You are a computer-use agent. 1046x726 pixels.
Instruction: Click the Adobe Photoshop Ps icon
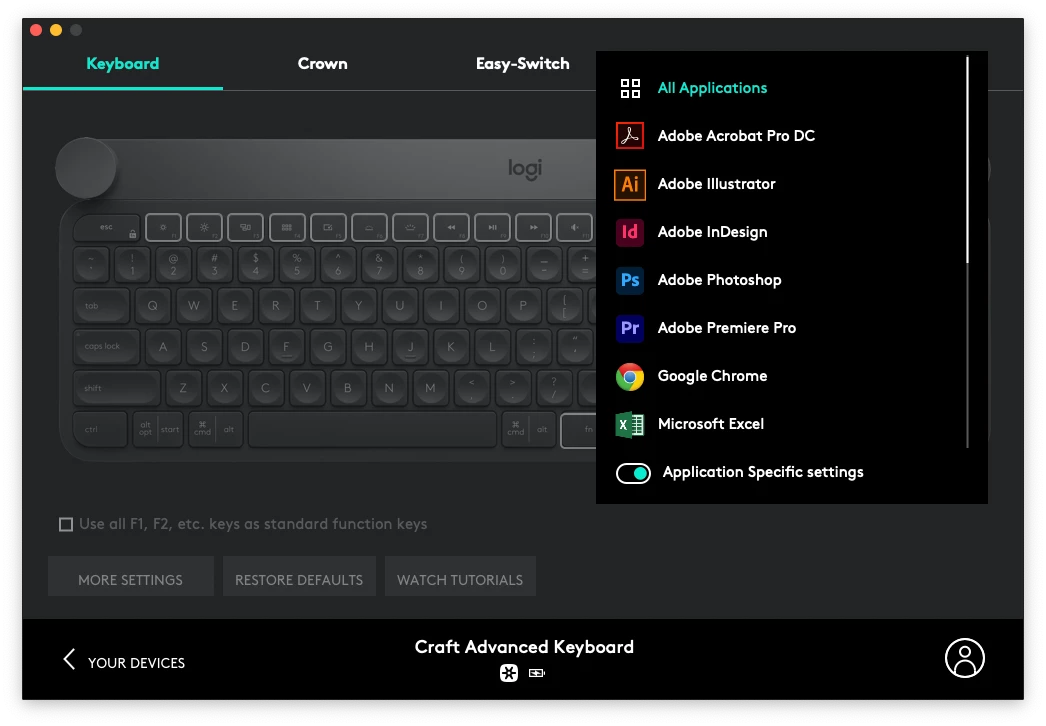pos(630,280)
